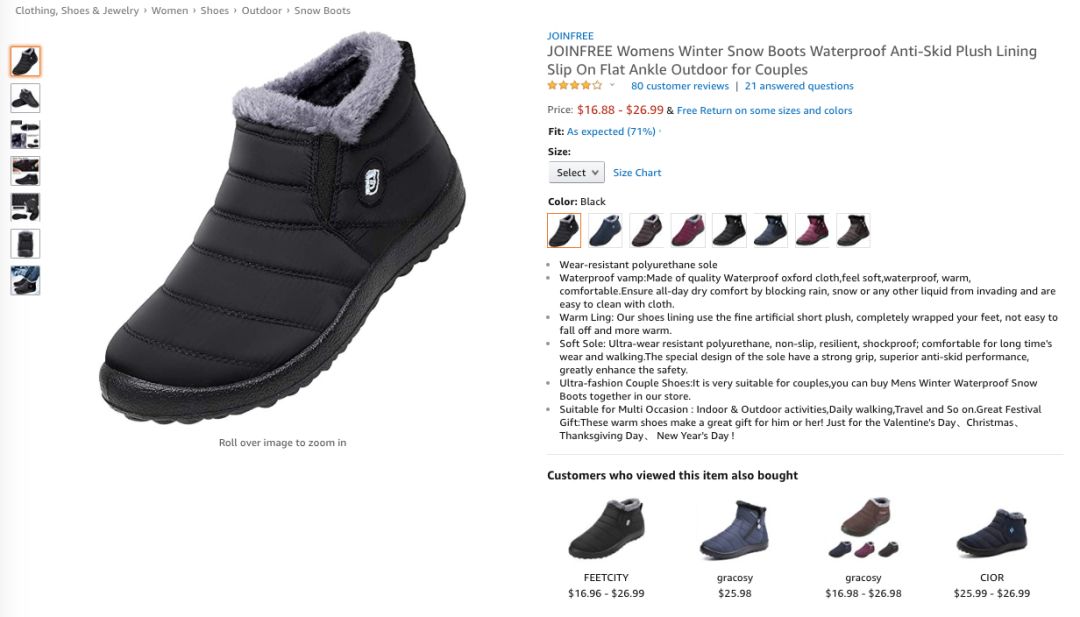
Task: Open the Size Select dropdown
Action: pos(577,172)
